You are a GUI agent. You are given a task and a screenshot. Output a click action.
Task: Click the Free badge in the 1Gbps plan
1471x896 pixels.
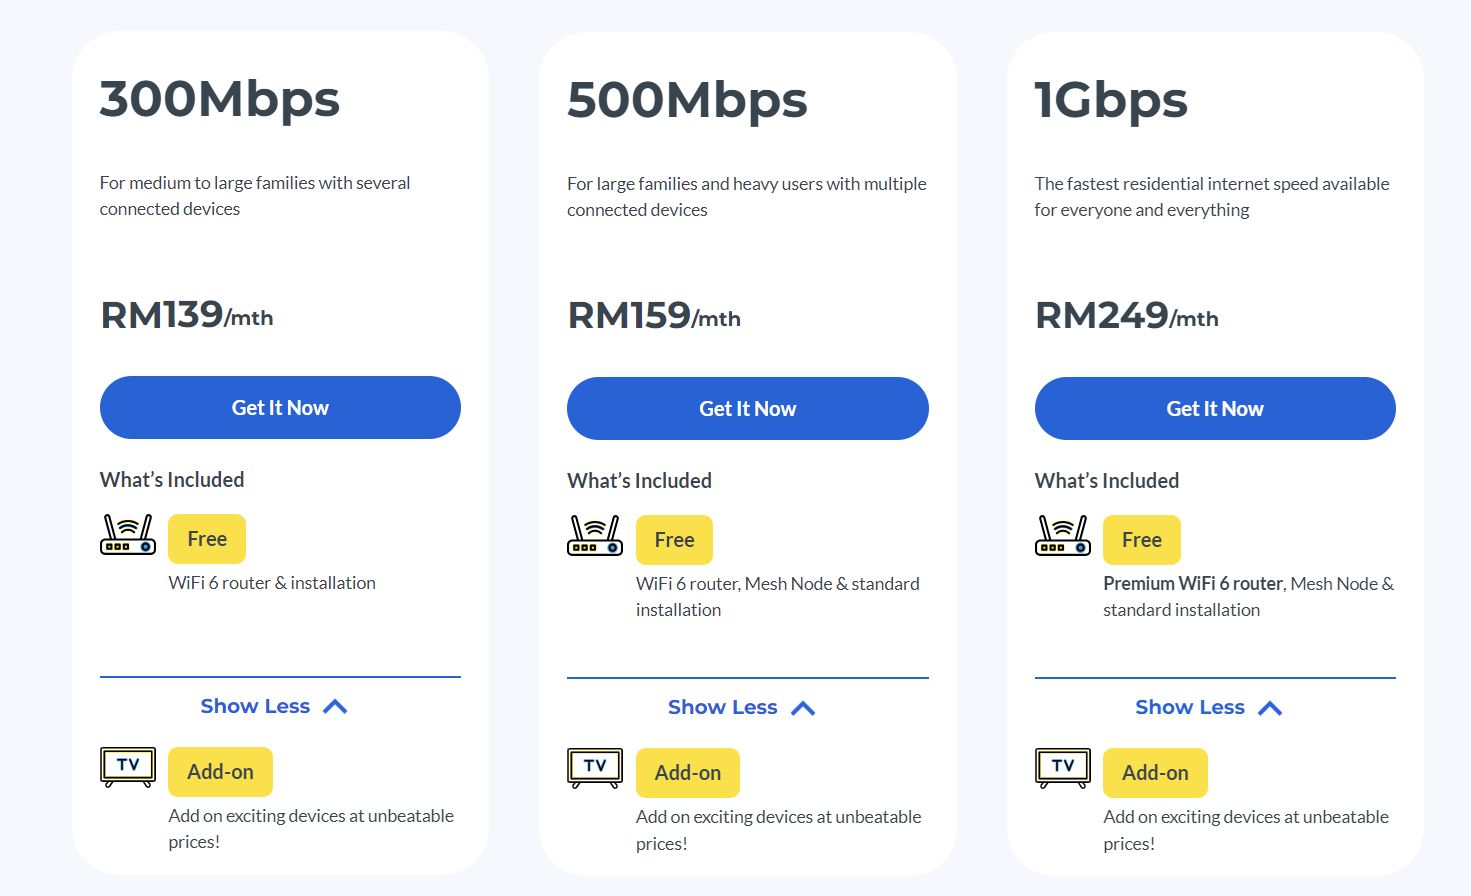point(1141,539)
